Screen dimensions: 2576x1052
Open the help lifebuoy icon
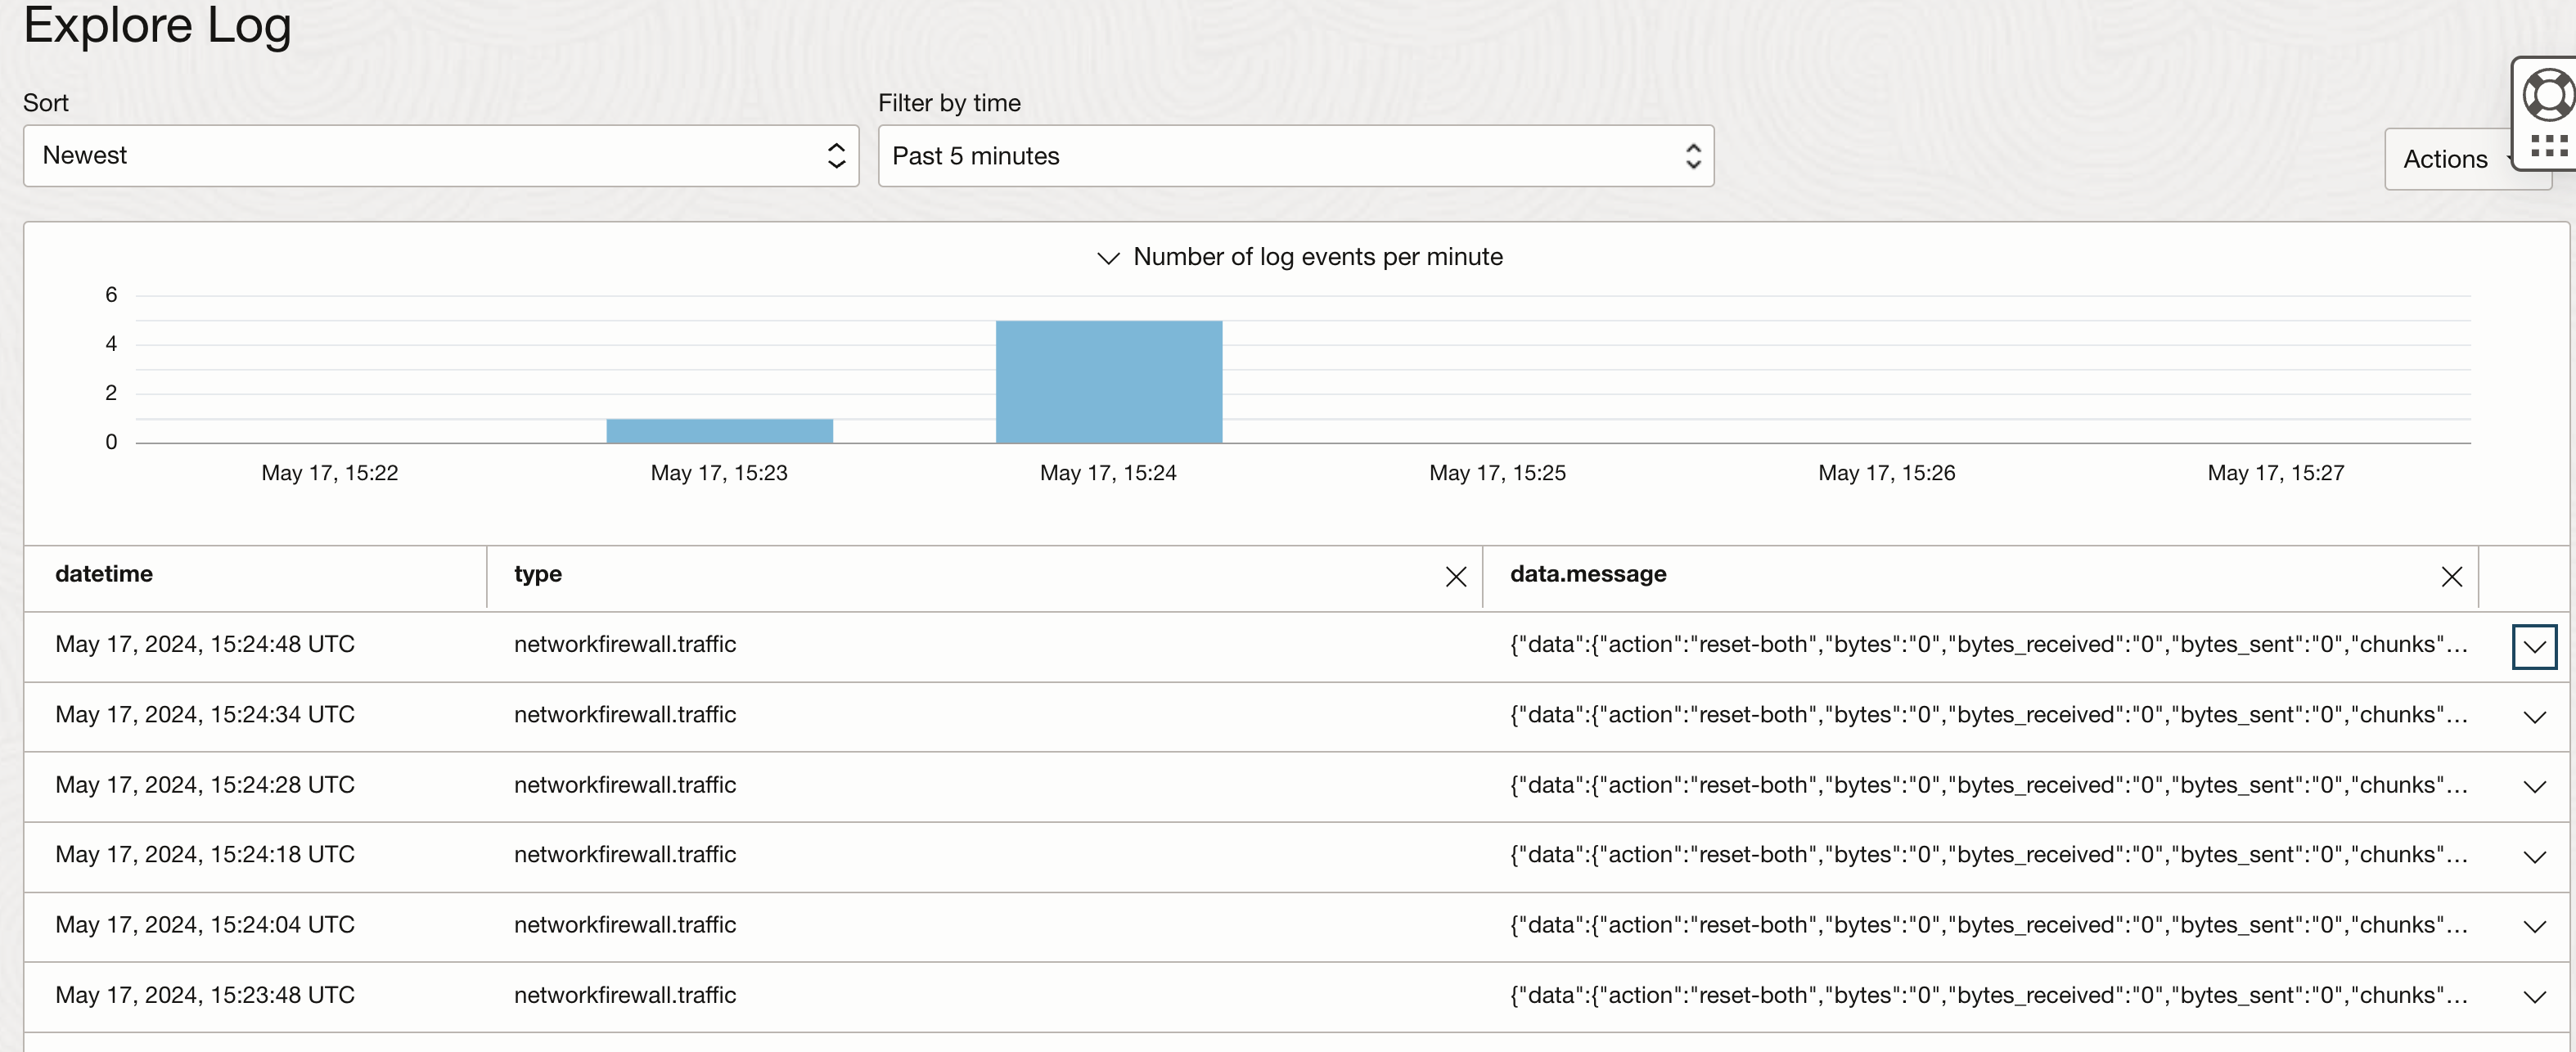coord(2548,96)
